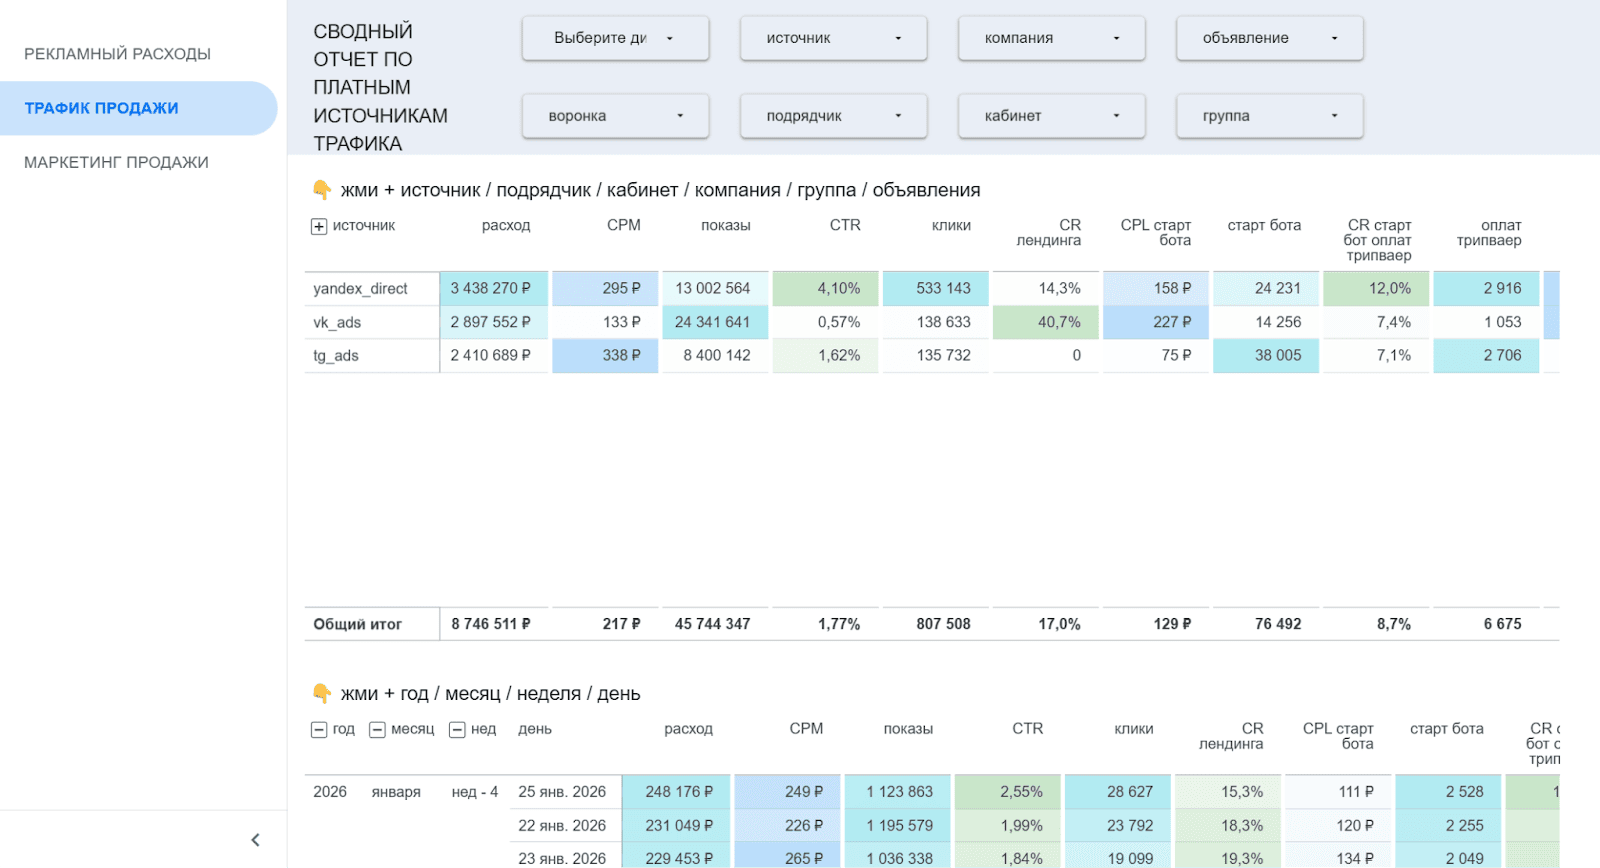Sort the top table by расход column
This screenshot has width=1600, height=868.
click(x=506, y=226)
